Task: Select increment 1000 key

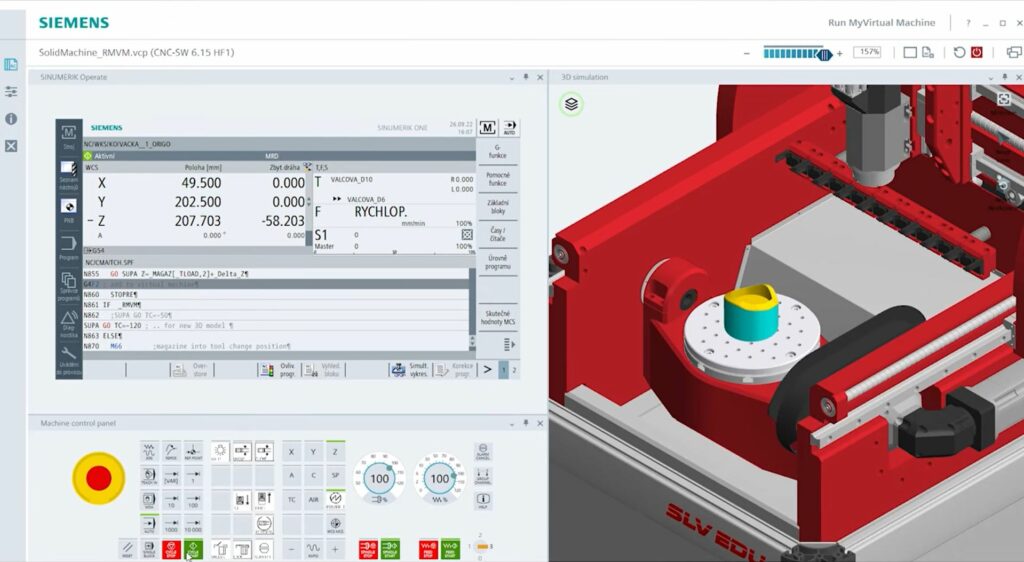Action: (x=171, y=525)
